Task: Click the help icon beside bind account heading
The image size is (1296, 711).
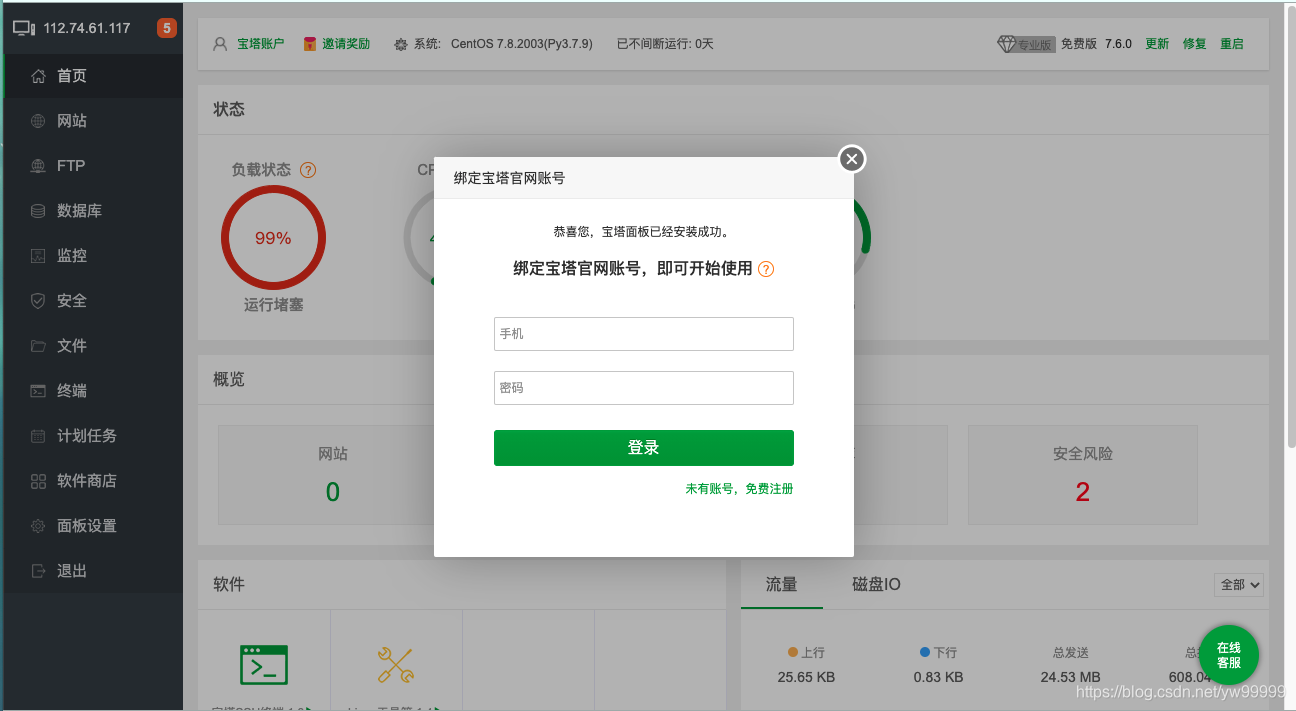Action: click(x=766, y=269)
